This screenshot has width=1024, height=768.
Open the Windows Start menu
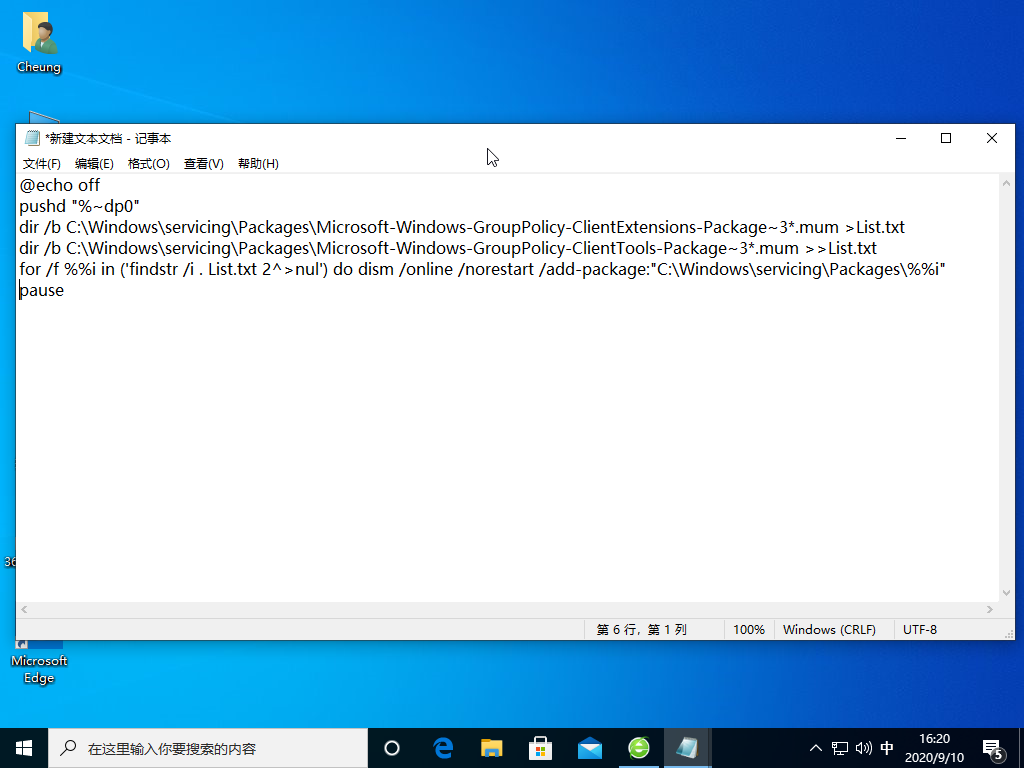click(24, 747)
